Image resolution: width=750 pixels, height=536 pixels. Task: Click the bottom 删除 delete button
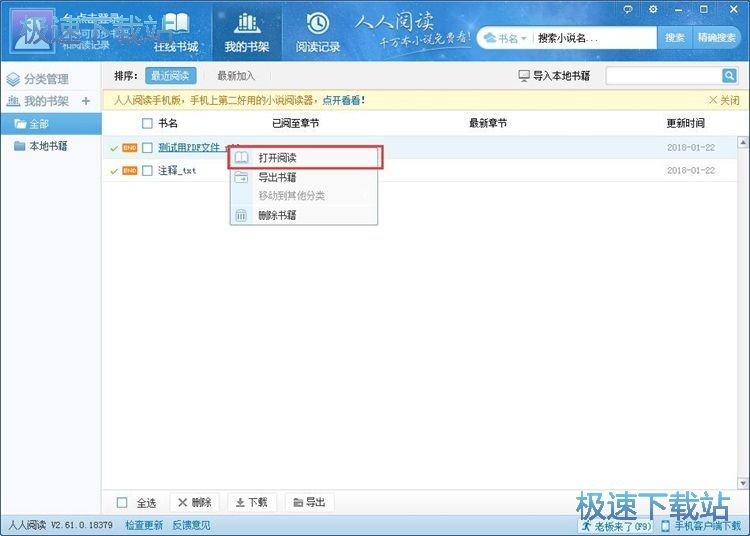[195, 503]
